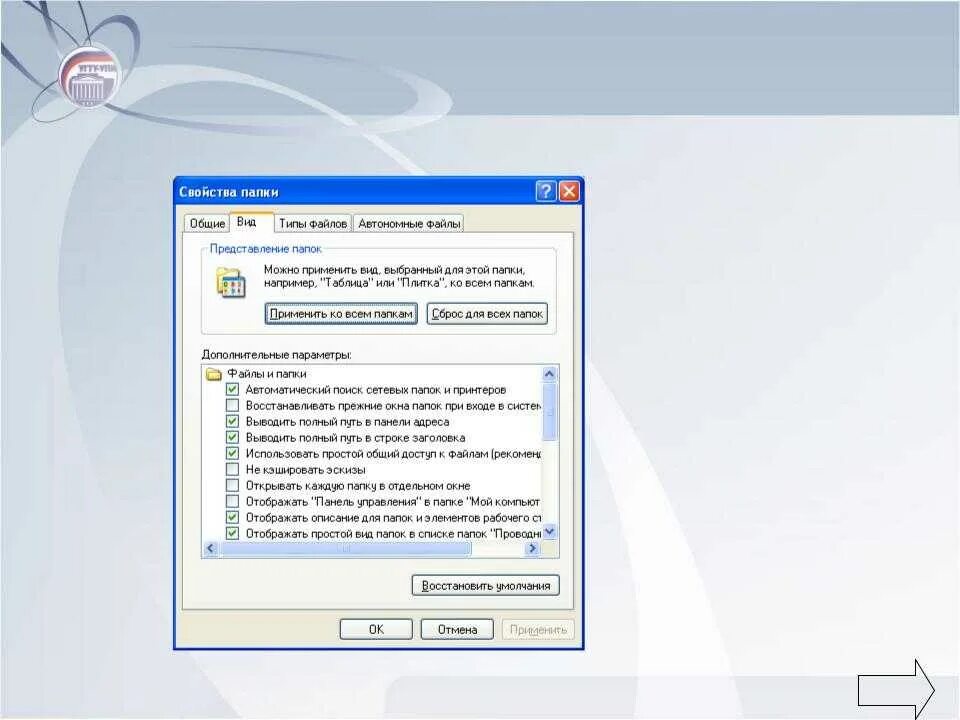This screenshot has height=720, width=960.
Task: Toggle Отображать простой вид папок checkbox
Action: tap(232, 533)
